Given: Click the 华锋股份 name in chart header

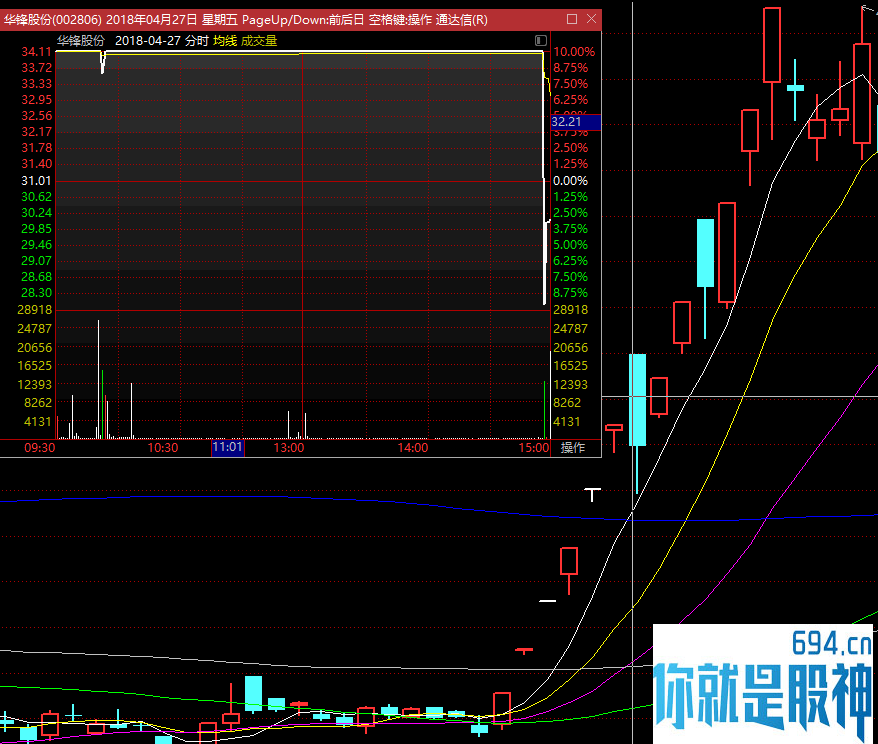Looking at the screenshot, I should coord(81,41).
